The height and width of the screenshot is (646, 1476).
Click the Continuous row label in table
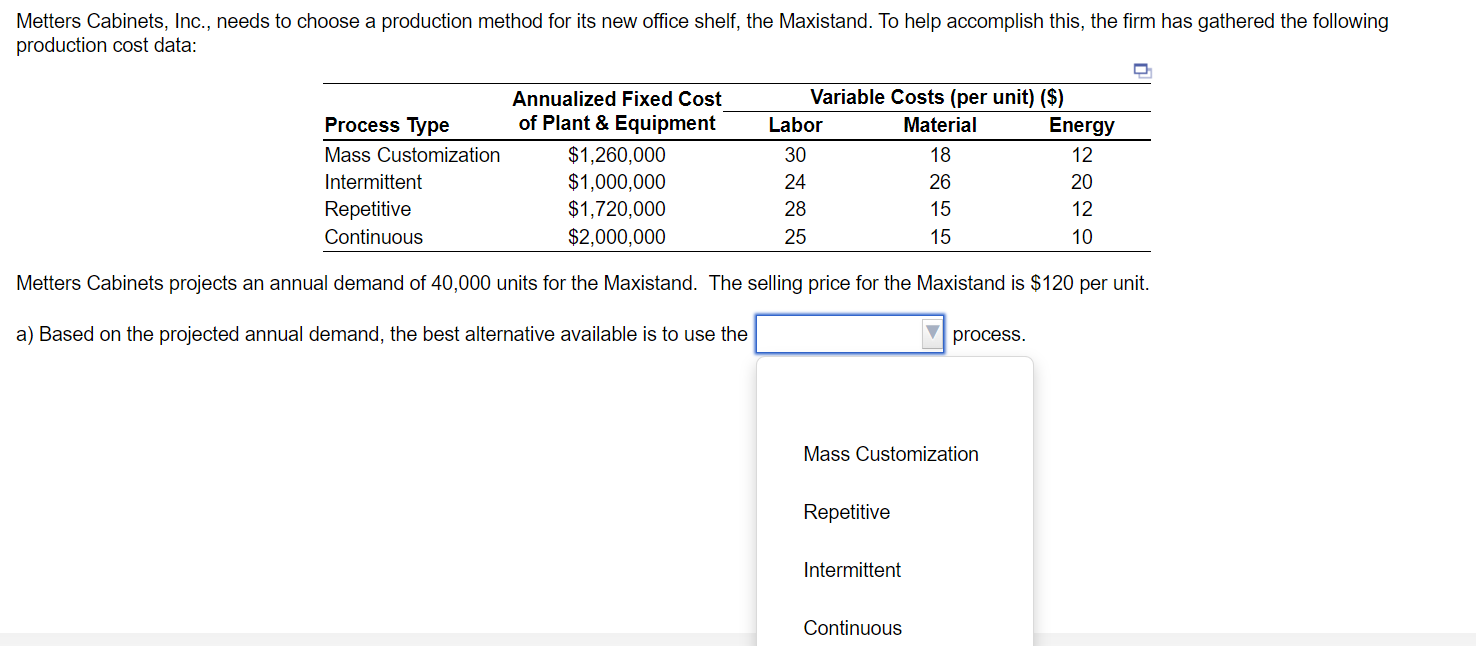[x=373, y=237]
